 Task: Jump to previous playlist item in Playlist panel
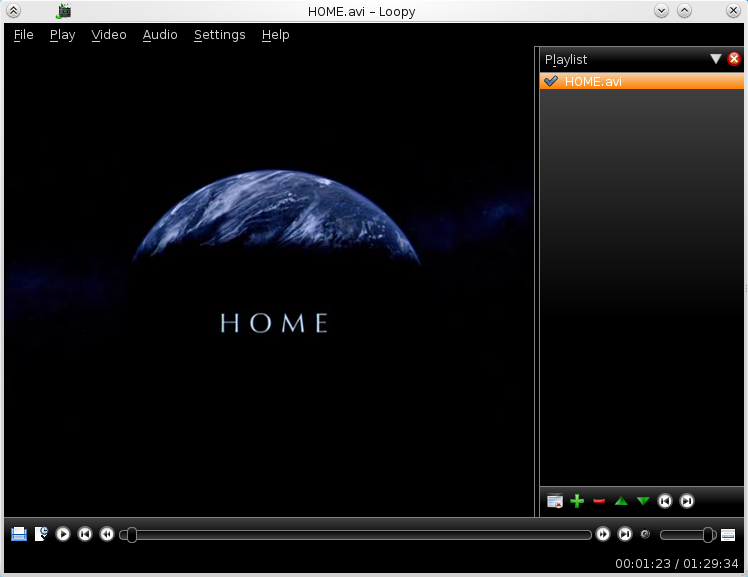(x=665, y=501)
